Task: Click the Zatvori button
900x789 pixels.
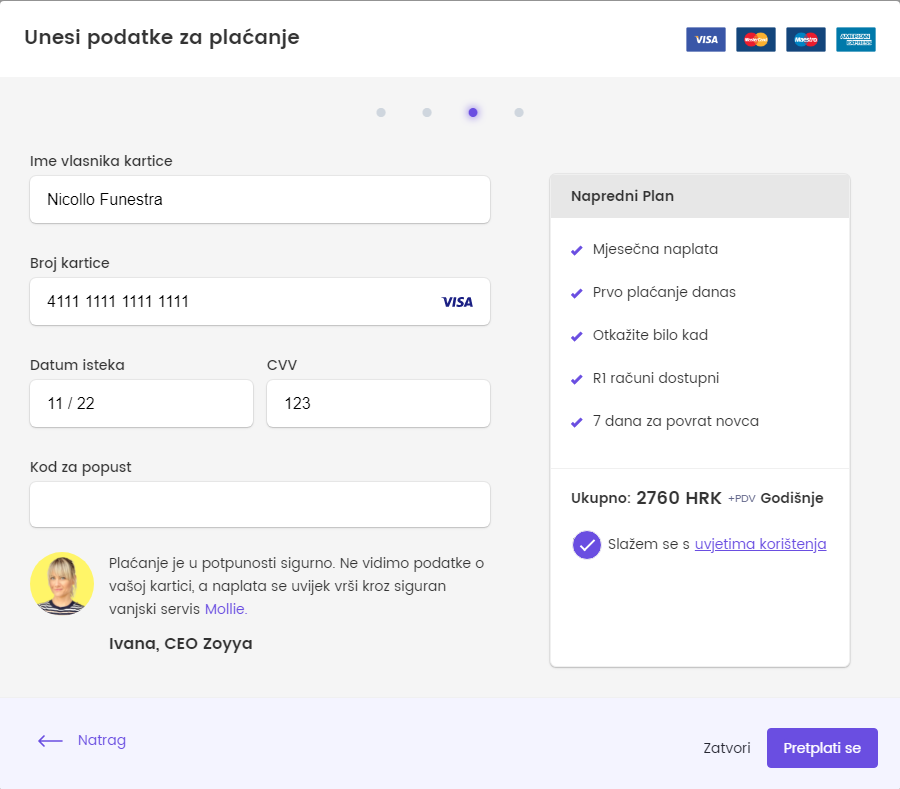Action: pyautogui.click(x=727, y=748)
